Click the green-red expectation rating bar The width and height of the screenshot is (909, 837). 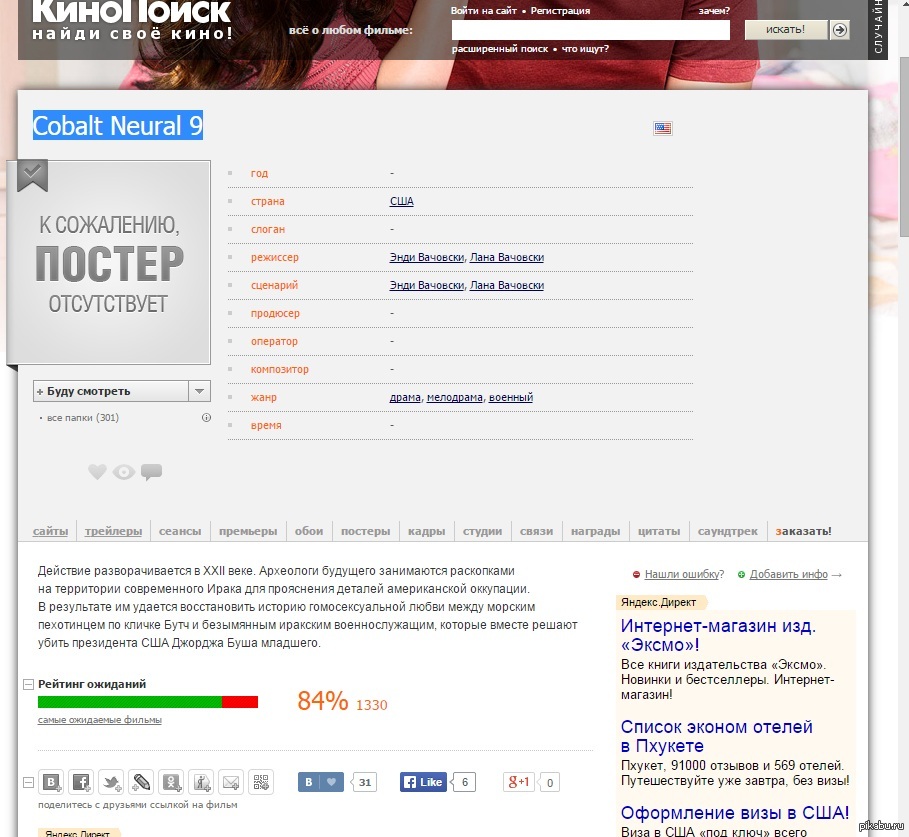(148, 702)
